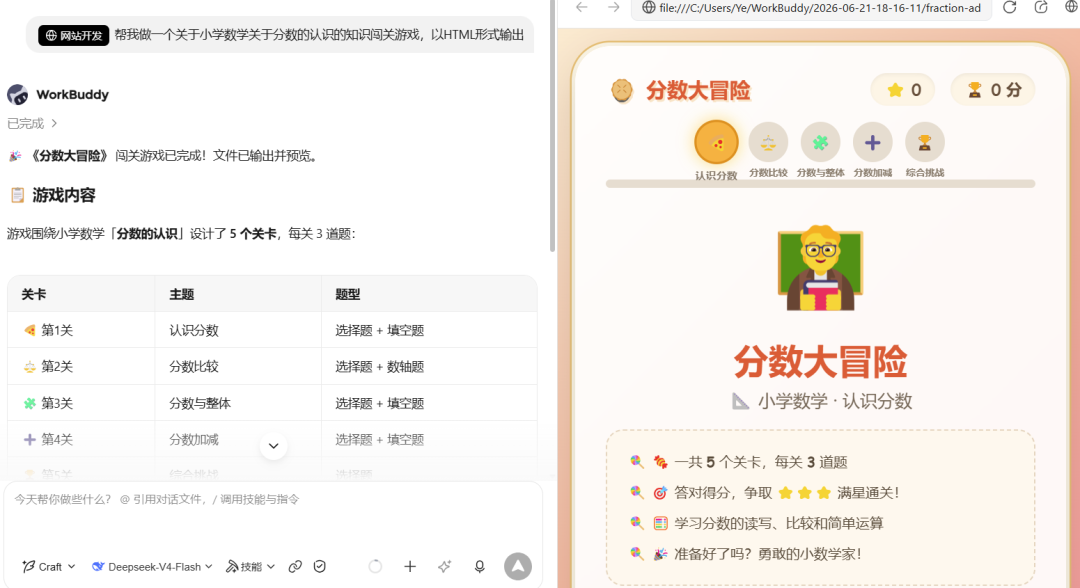1080x588 pixels.
Task: Click the globe icon in the address bar
Action: click(649, 8)
